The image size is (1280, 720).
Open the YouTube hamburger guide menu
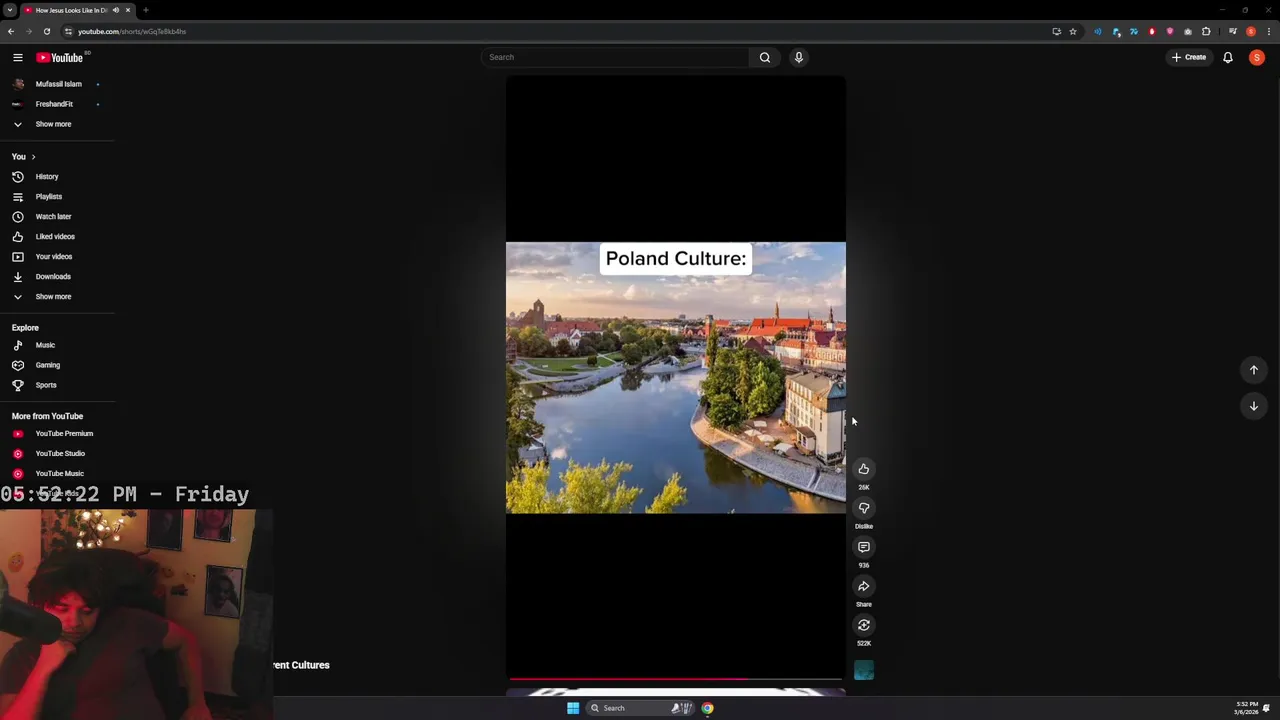17,57
